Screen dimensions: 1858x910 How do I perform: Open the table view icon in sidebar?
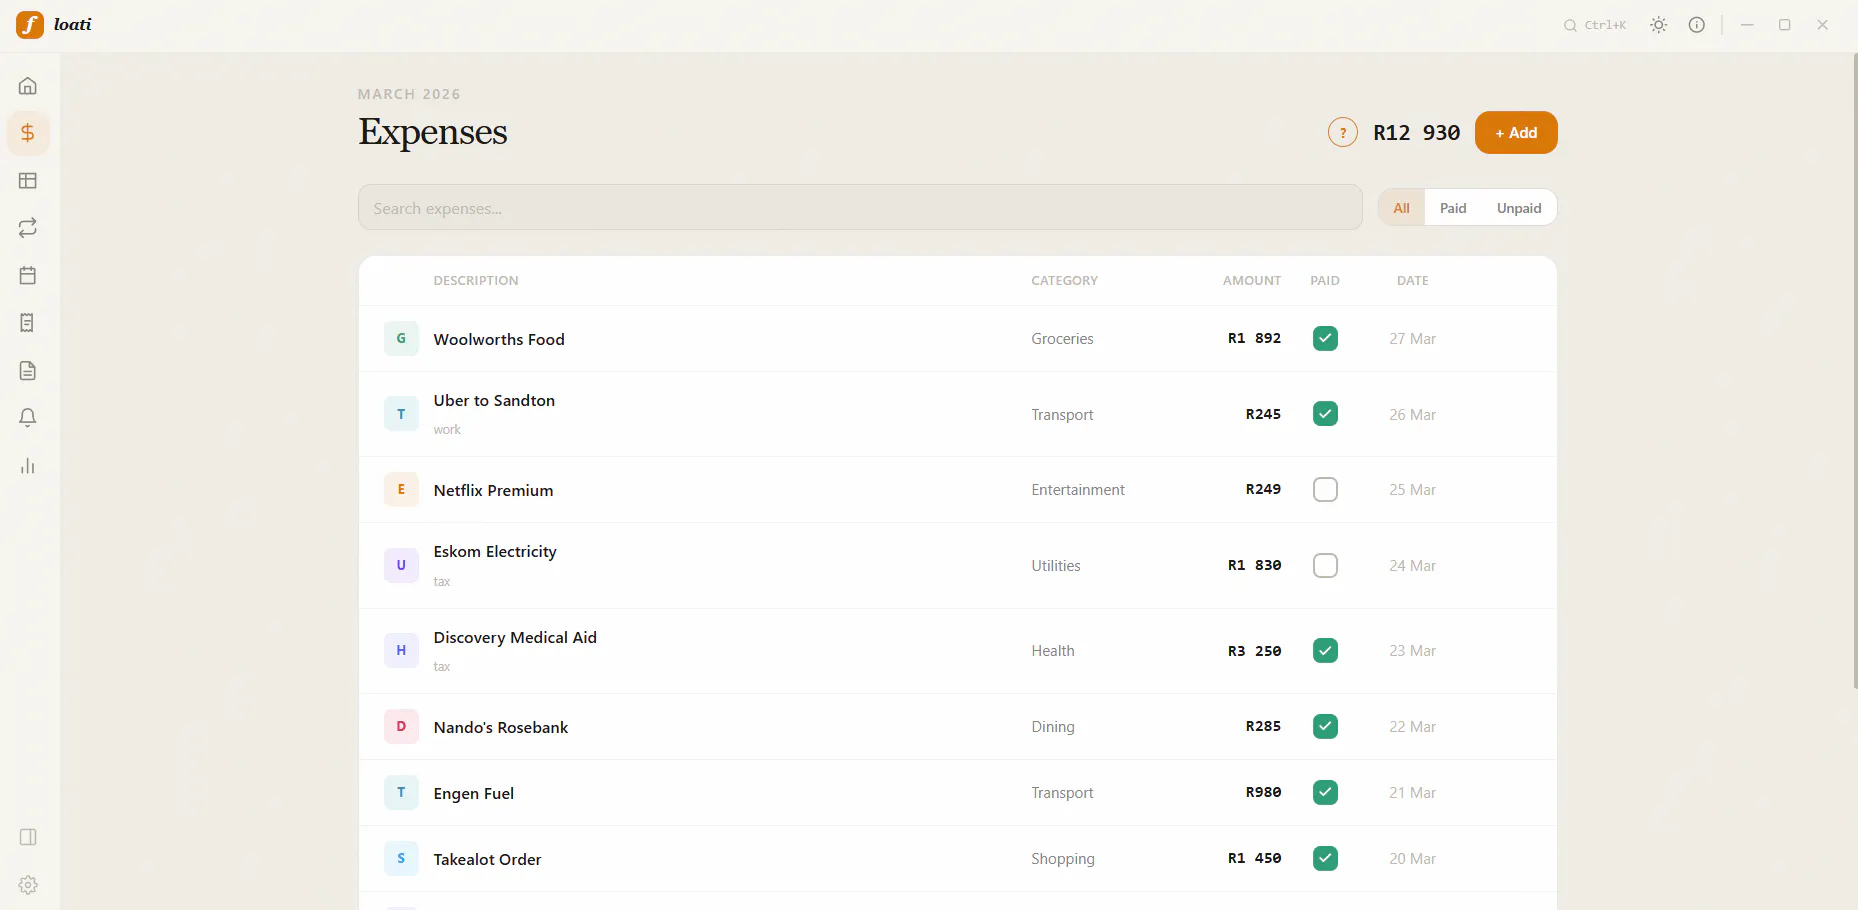28,181
